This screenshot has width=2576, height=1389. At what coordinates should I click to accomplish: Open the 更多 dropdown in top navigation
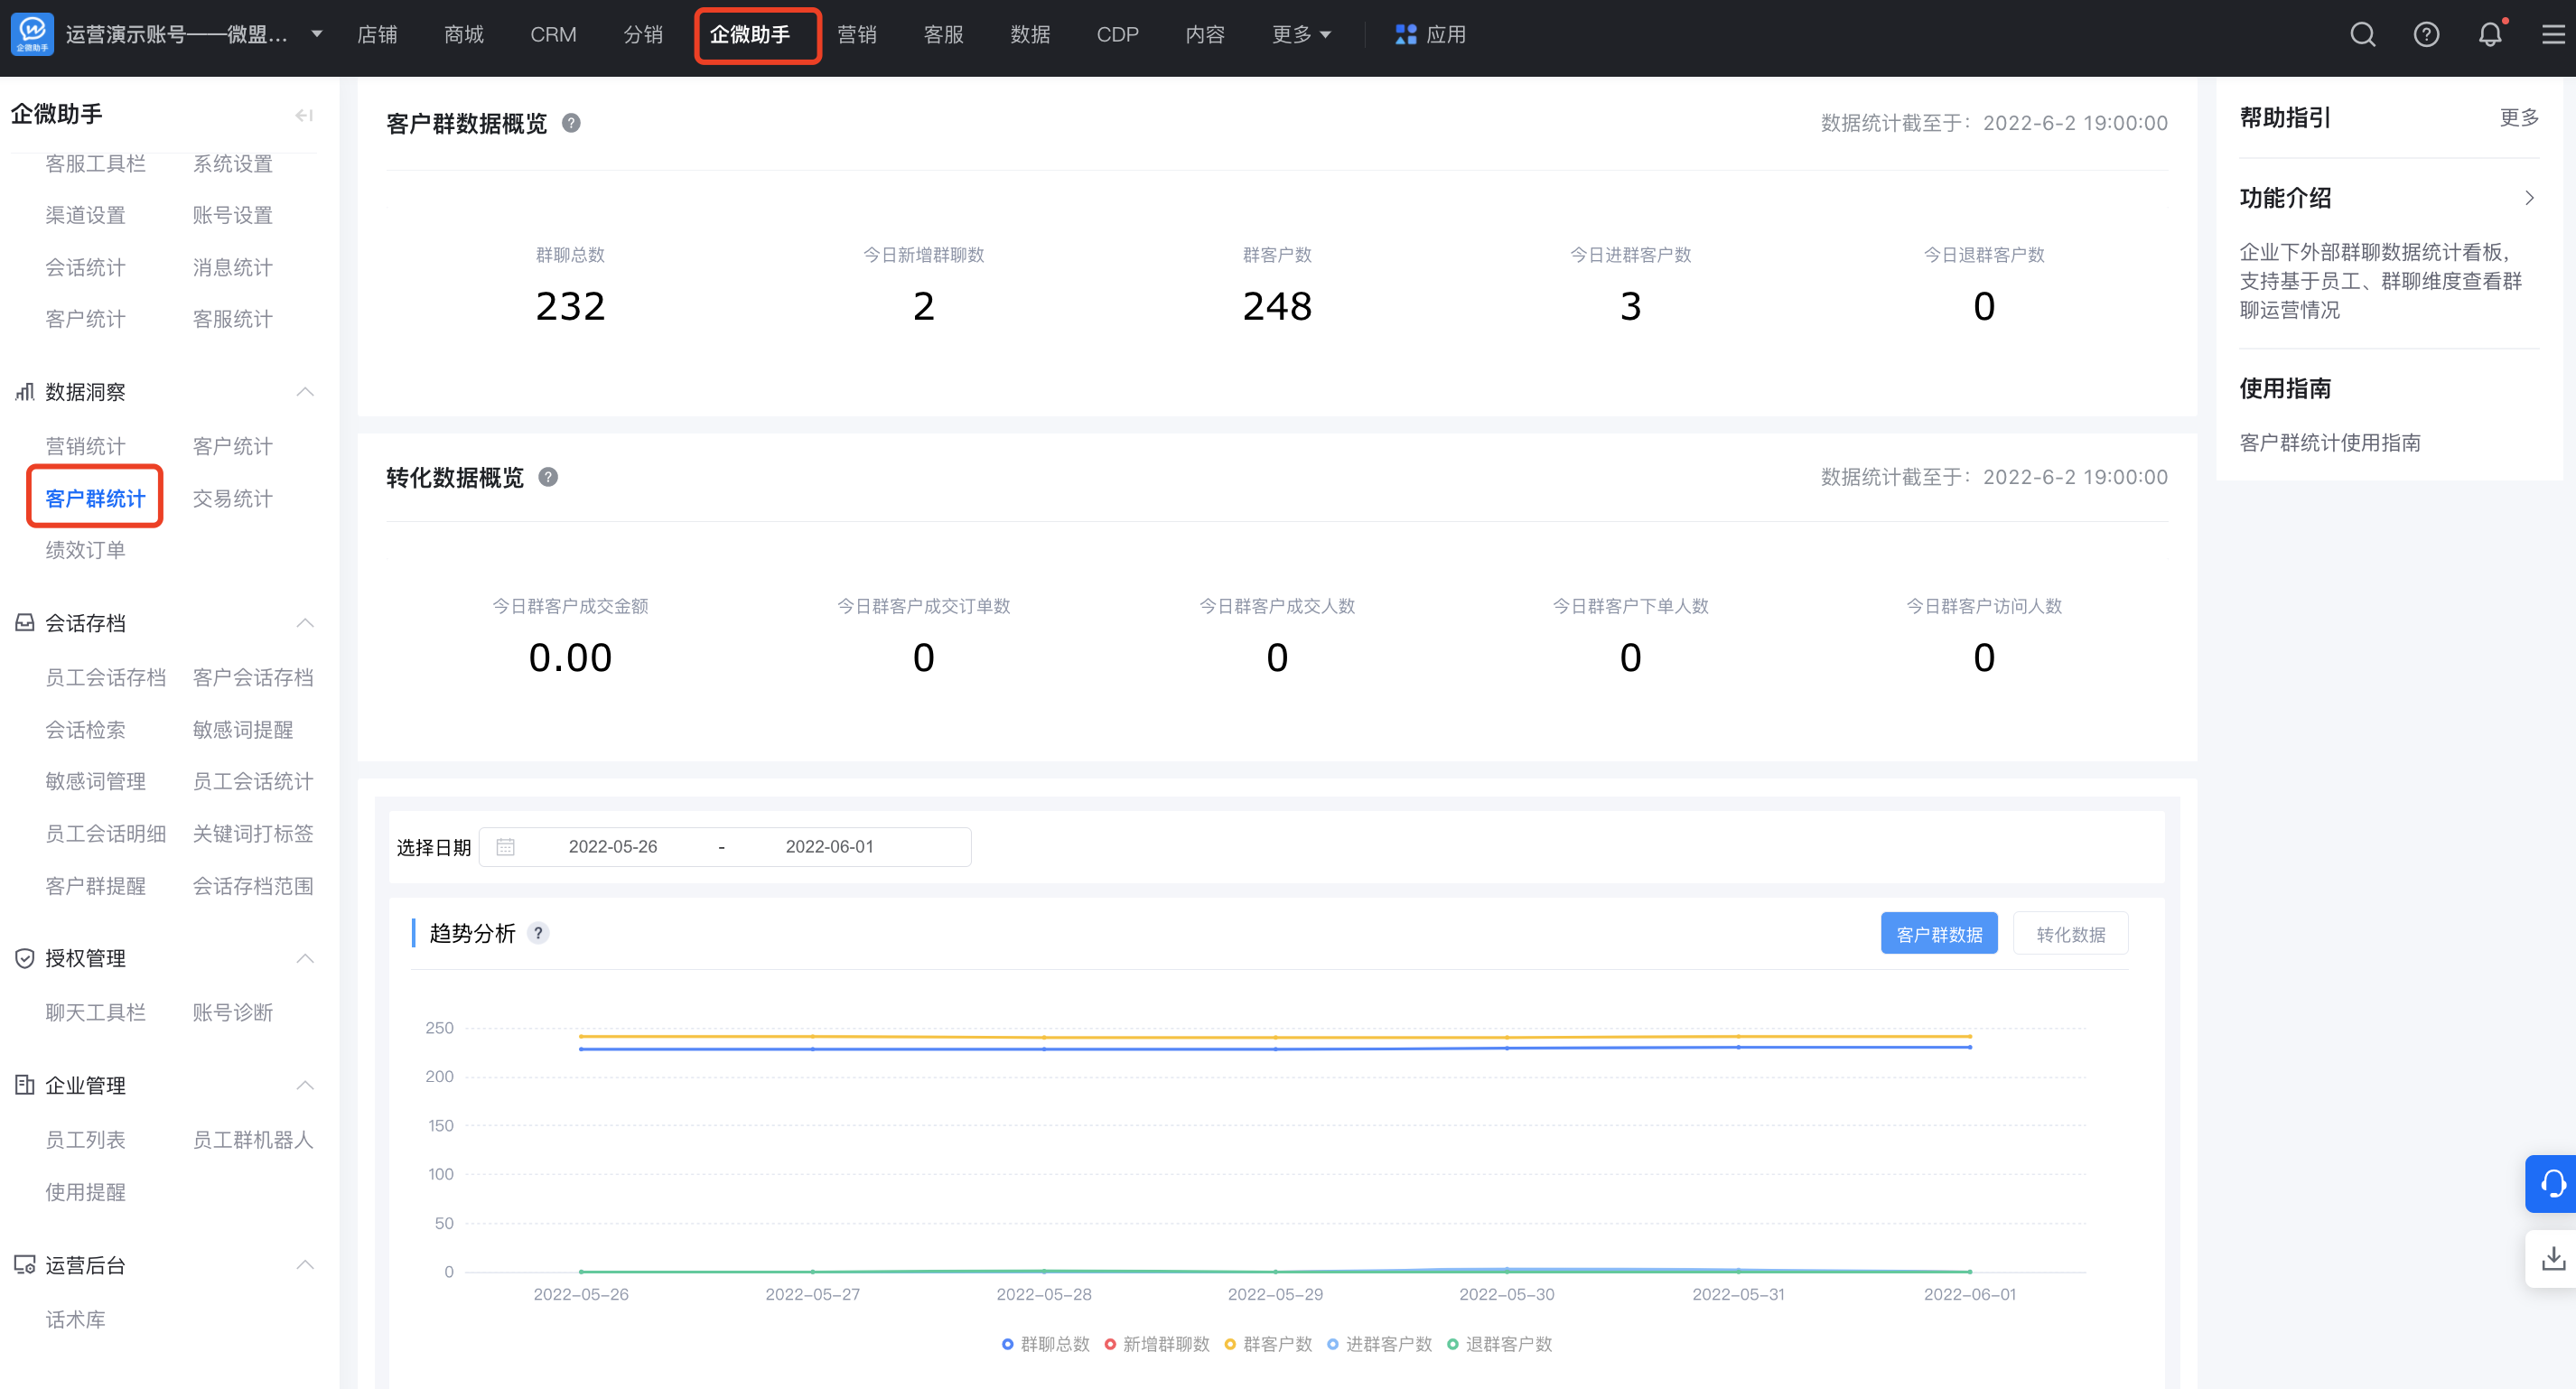tap(1300, 35)
